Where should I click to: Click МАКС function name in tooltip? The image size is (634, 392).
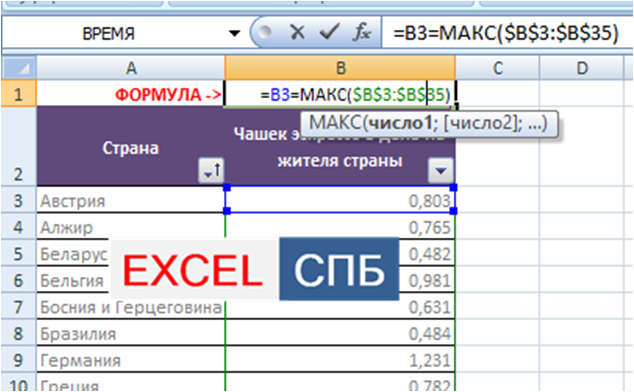point(335,123)
